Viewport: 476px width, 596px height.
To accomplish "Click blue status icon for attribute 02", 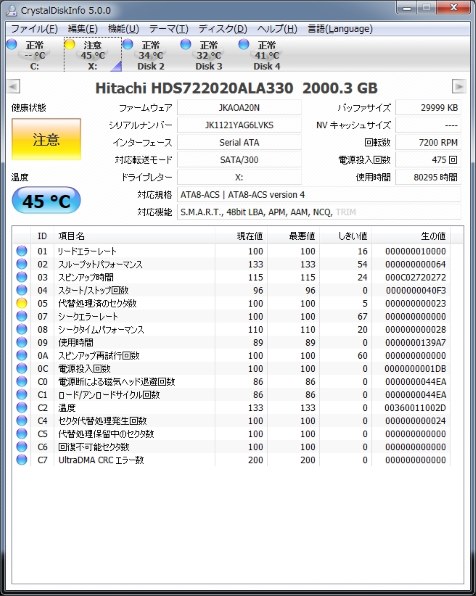I will click(x=22, y=264).
